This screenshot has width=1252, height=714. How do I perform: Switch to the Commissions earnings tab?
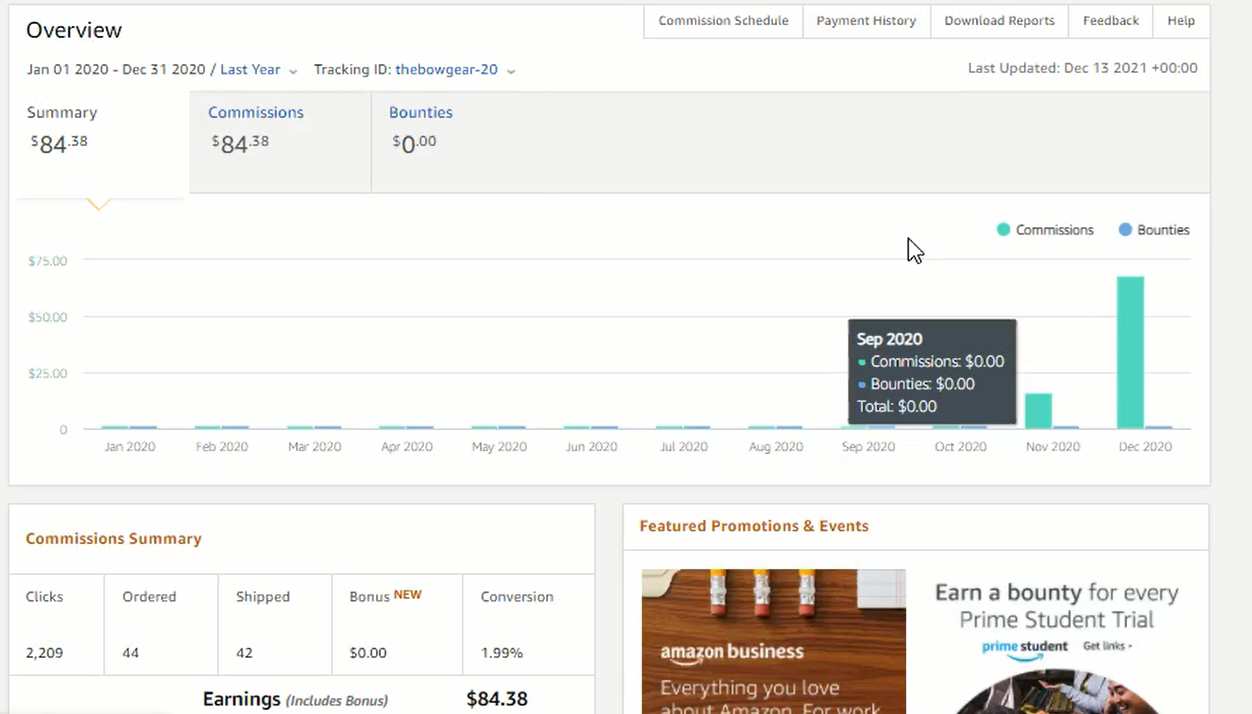[x=280, y=142]
